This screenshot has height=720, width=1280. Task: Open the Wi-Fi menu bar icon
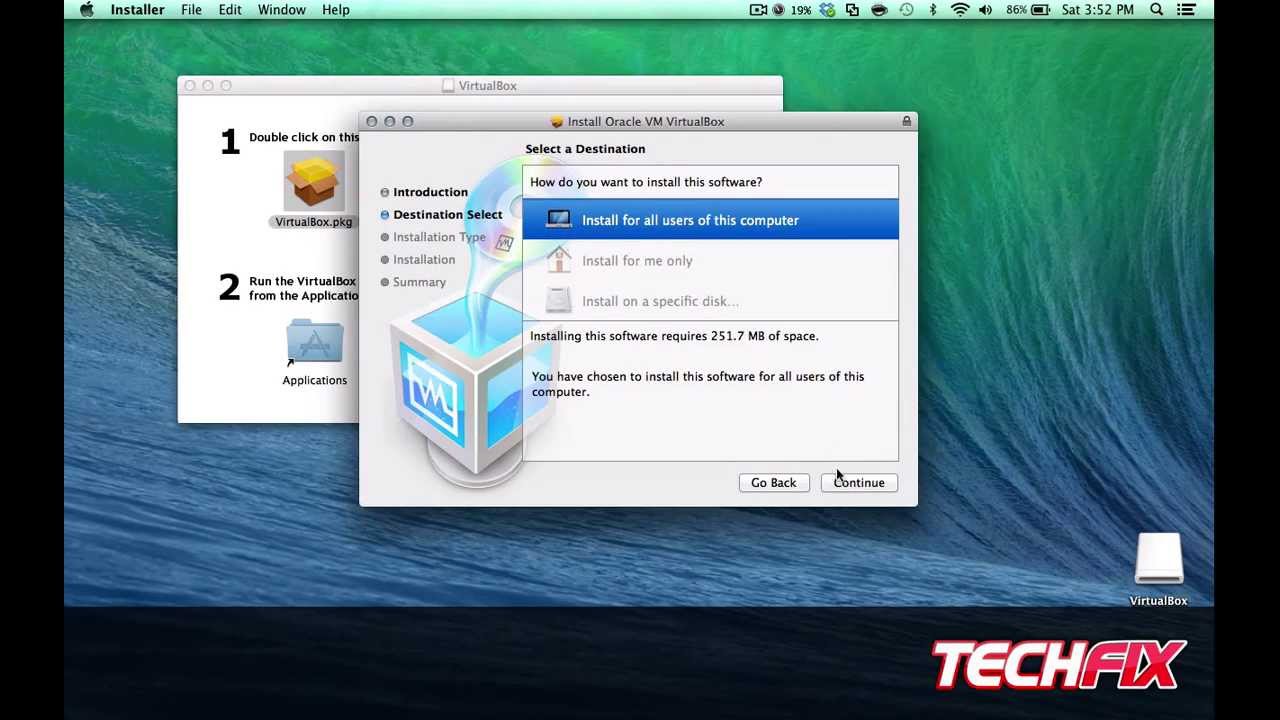click(x=960, y=10)
